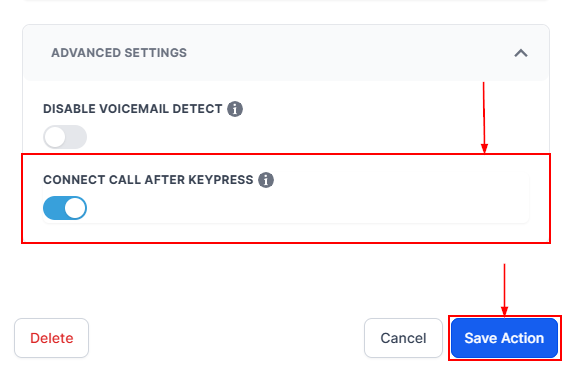Turn off Connect Call After Keypress switch
The height and width of the screenshot is (368, 570).
pos(65,208)
